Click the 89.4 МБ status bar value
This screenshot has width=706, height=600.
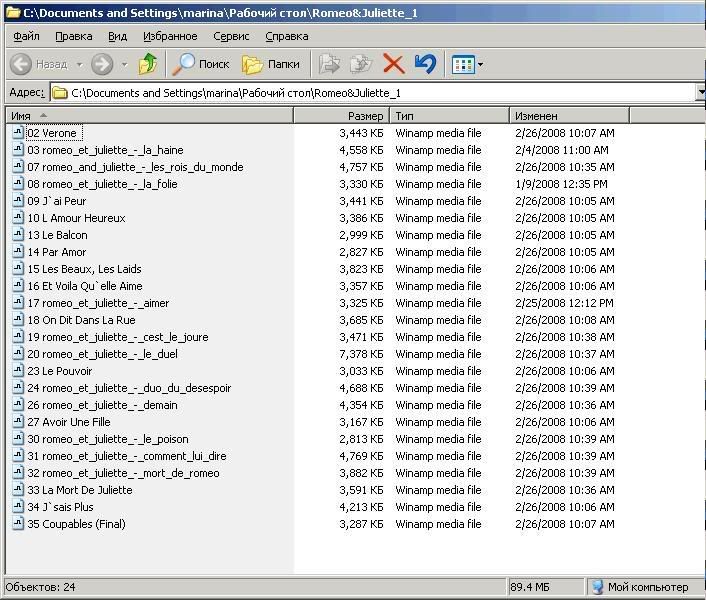[530, 587]
